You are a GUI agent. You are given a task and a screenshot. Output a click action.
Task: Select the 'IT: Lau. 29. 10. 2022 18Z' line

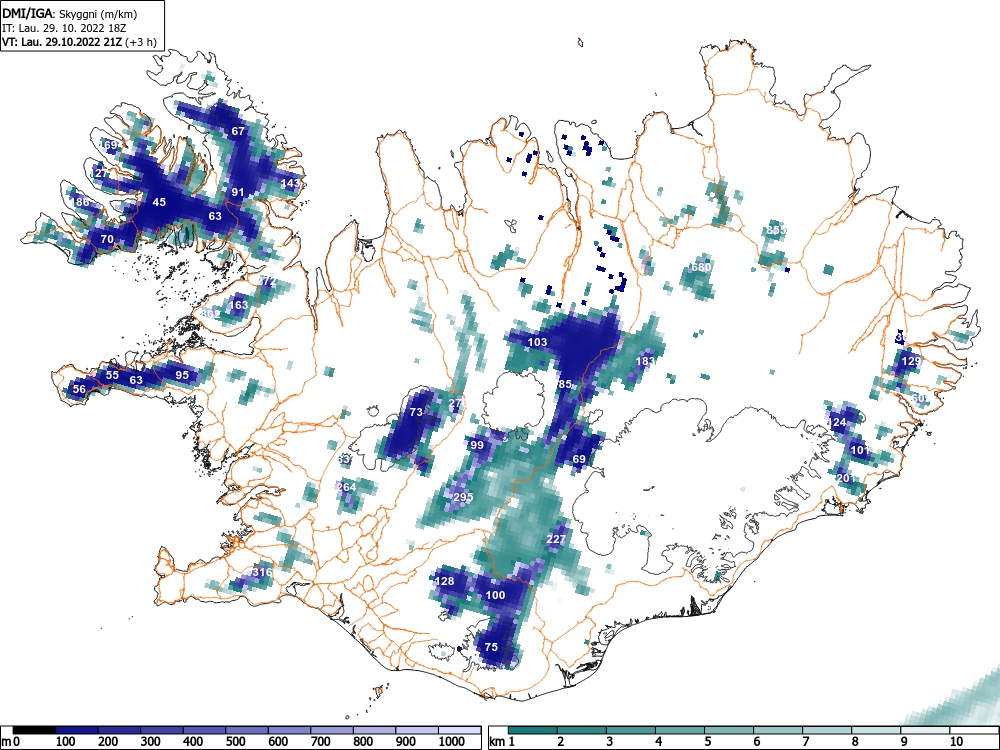click(x=64, y=28)
